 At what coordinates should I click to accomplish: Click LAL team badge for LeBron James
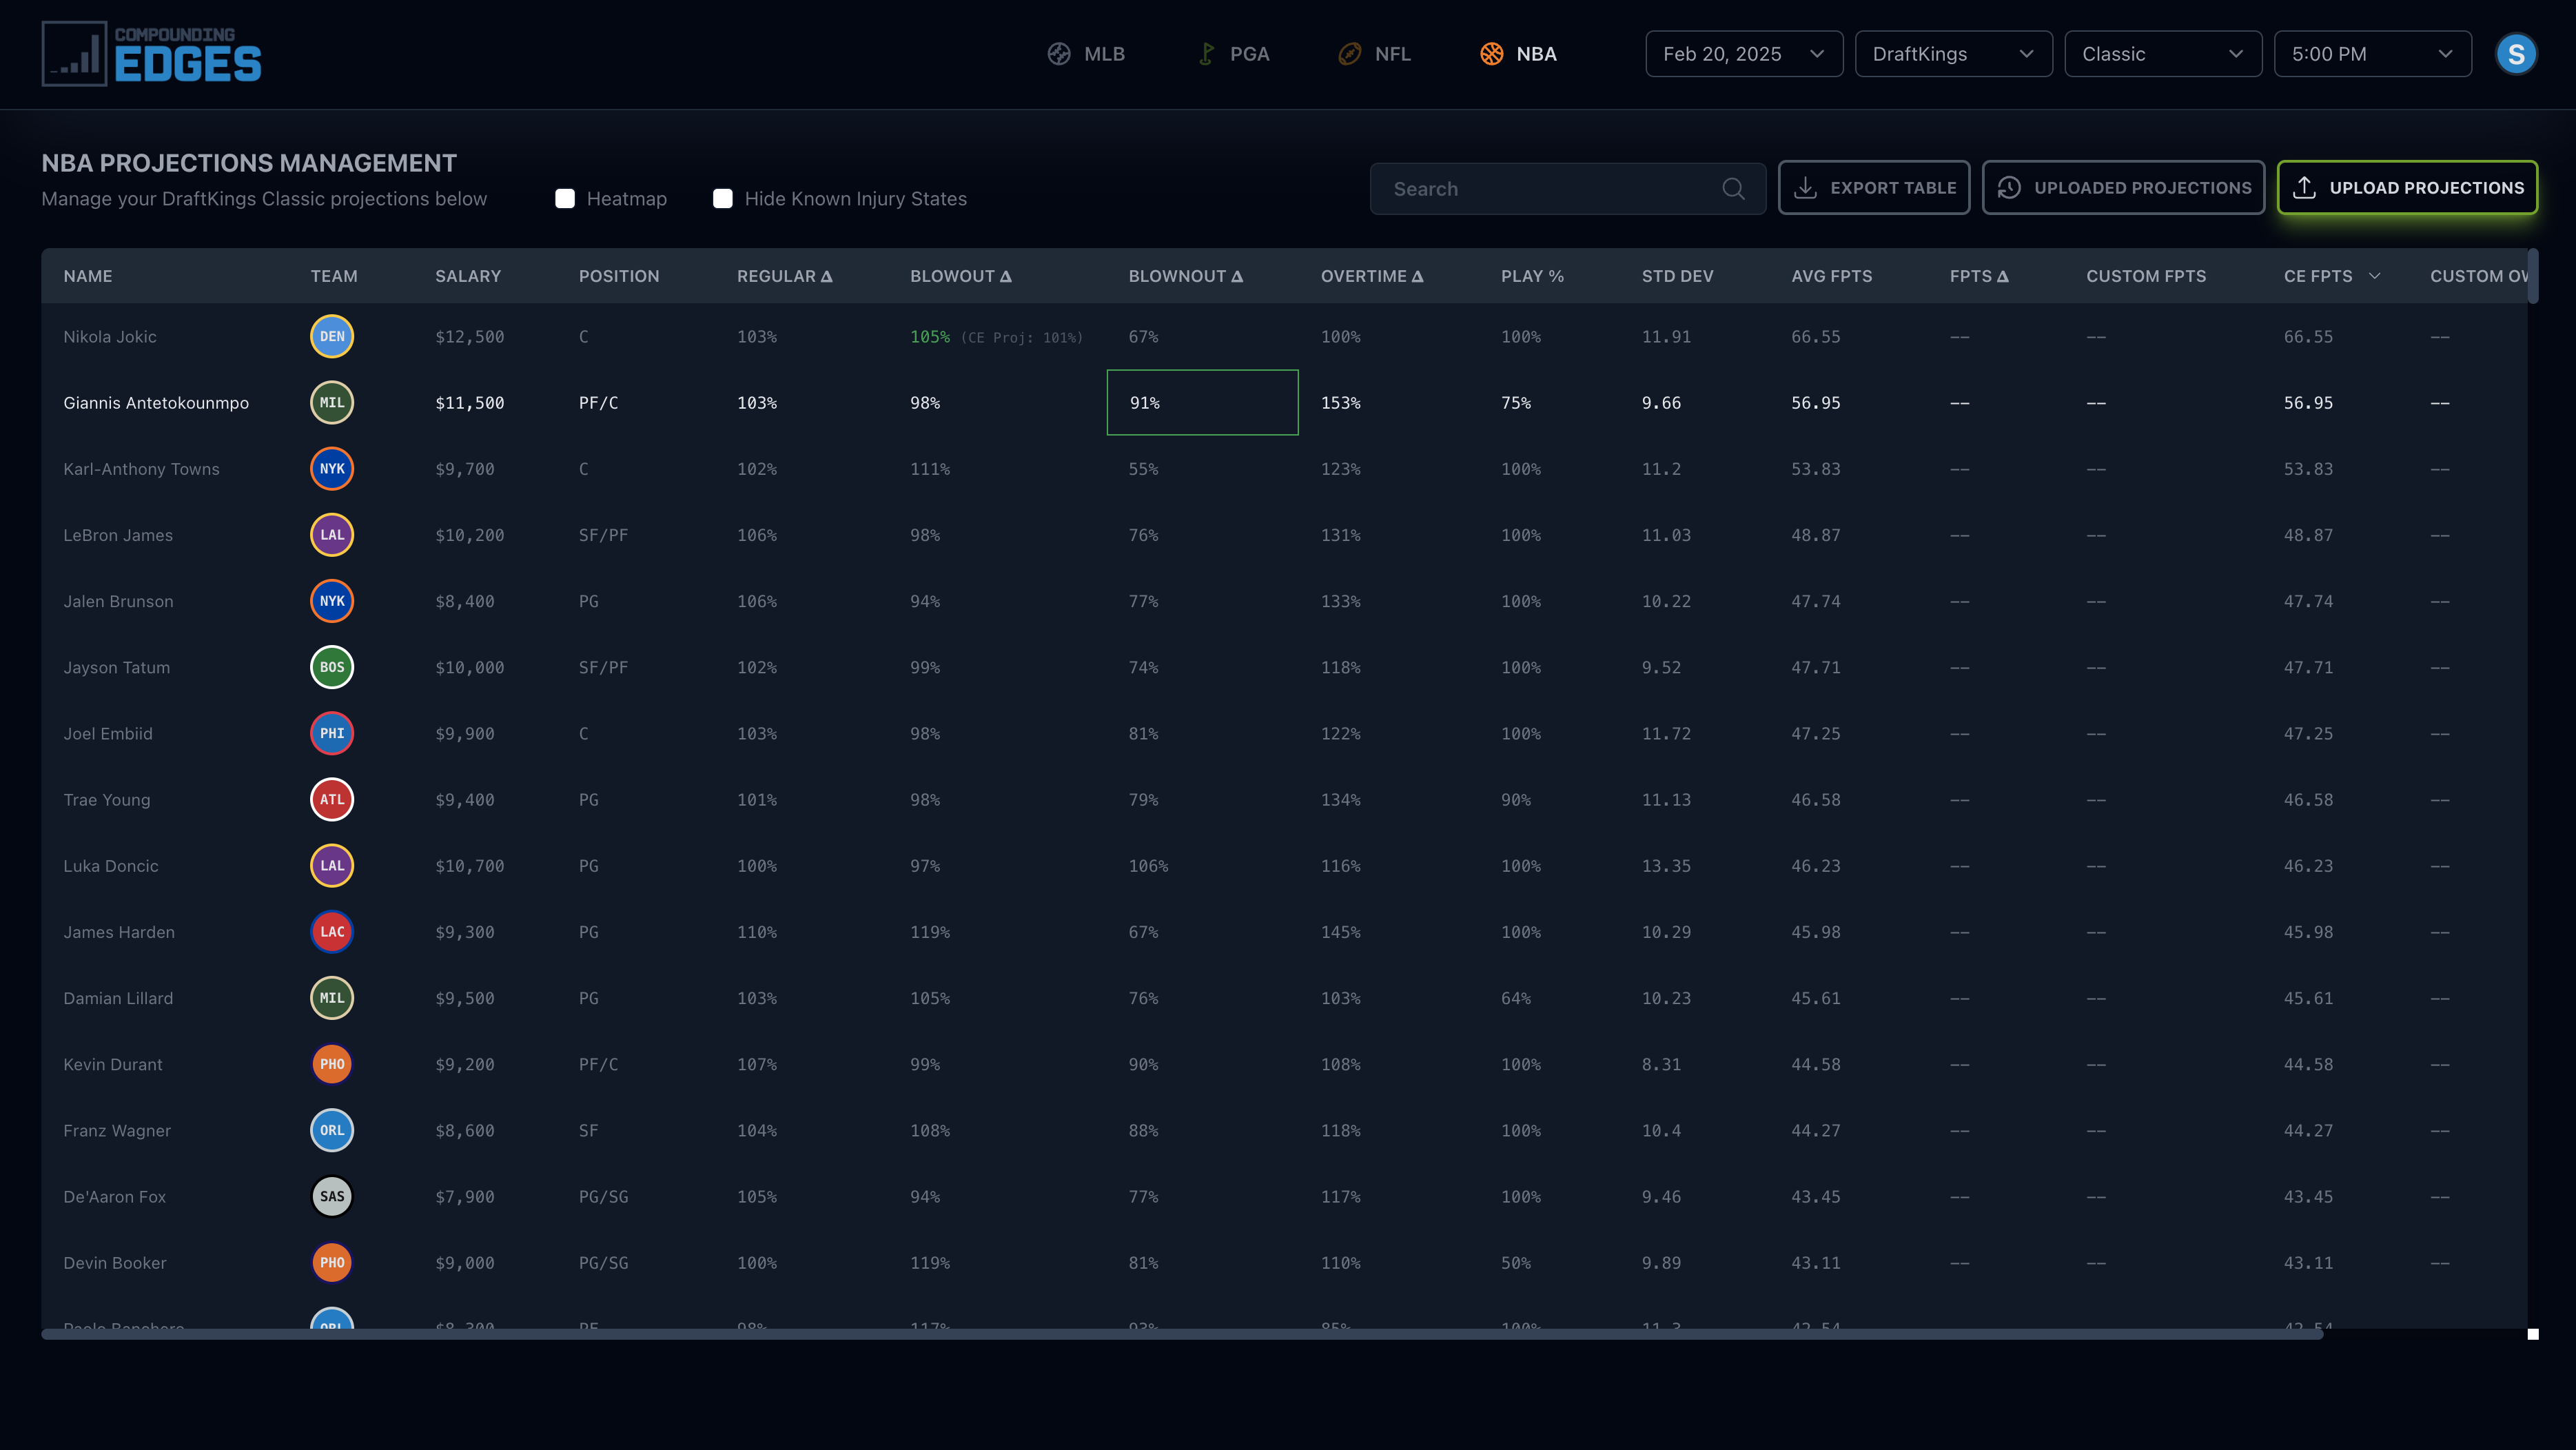coord(332,535)
